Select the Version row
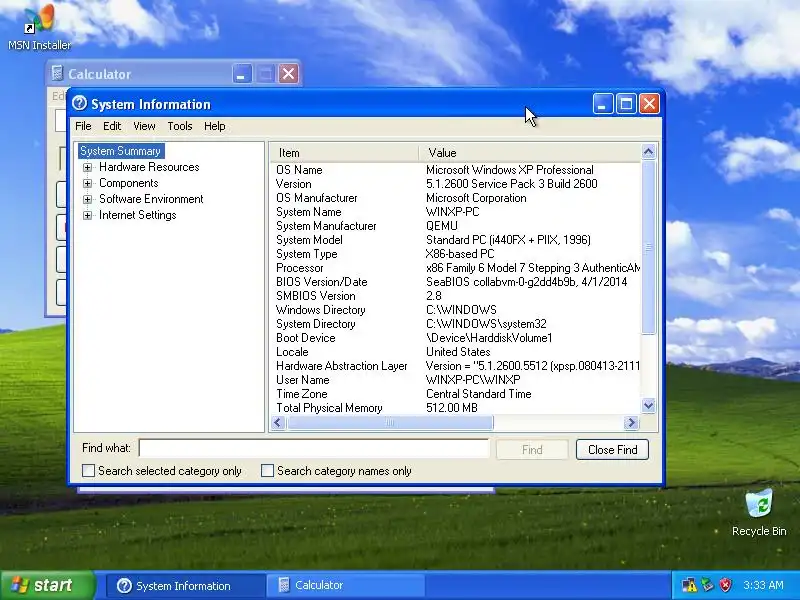Image resolution: width=800 pixels, height=600 pixels. (455, 184)
